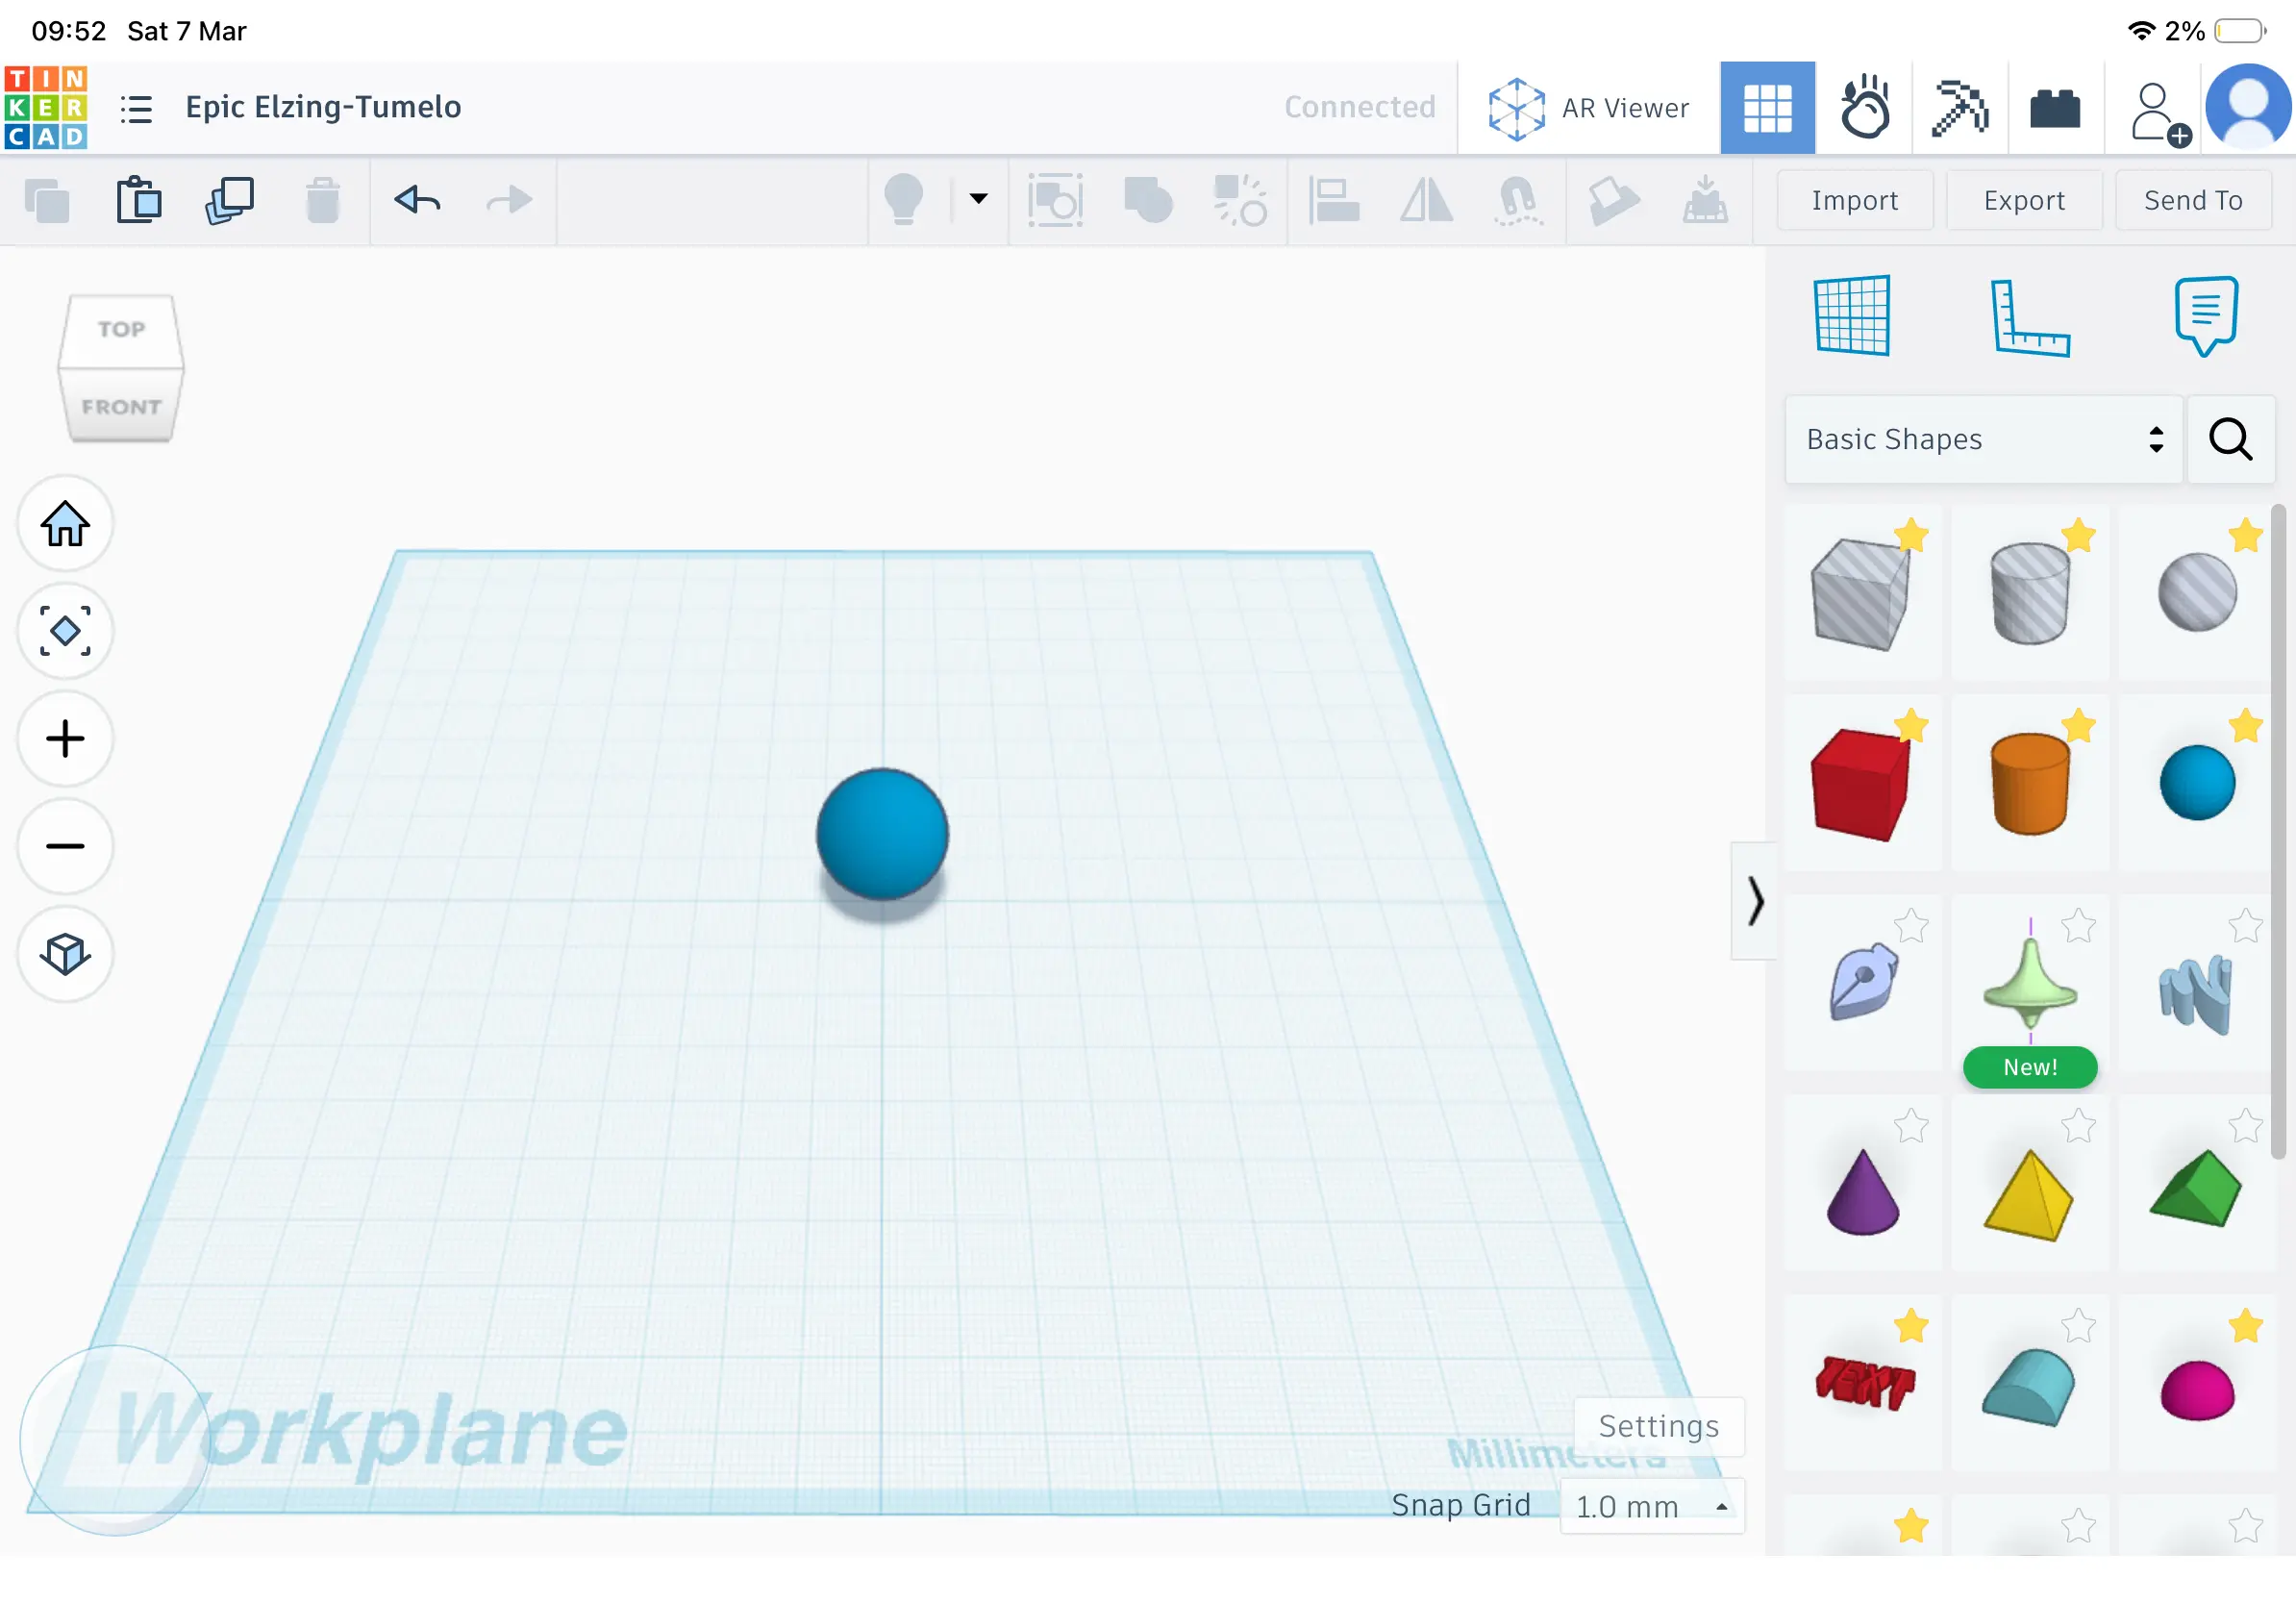Image resolution: width=2296 pixels, height=1604 pixels.
Task: Fit all in view
Action: point(65,631)
